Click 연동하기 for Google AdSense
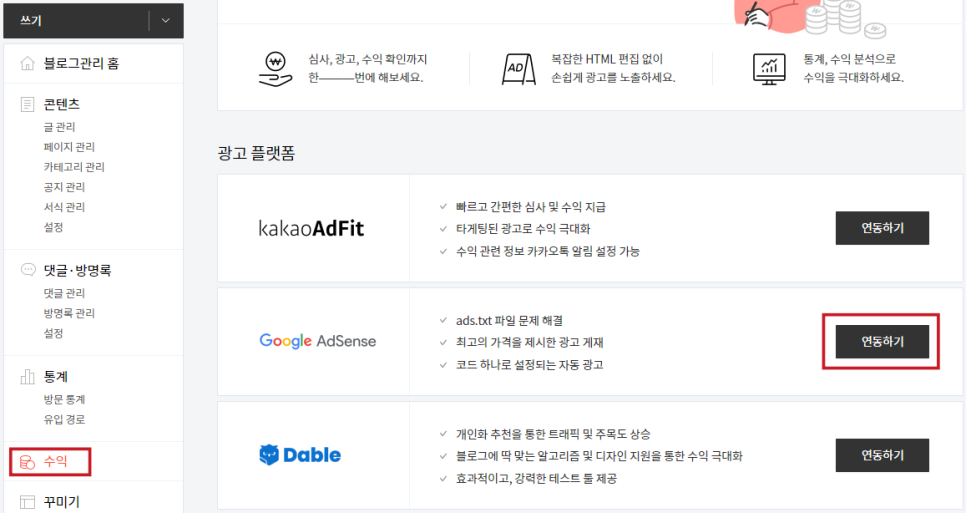The image size is (966, 513). (882, 341)
